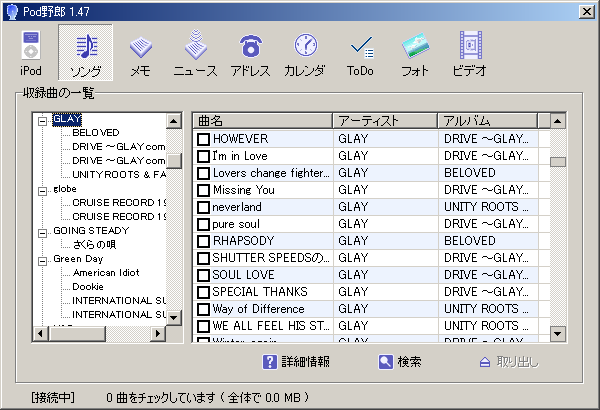Image resolution: width=600 pixels, height=410 pixels.
Task: Check the SPECIAL THANKS checkbox
Action: [203, 292]
